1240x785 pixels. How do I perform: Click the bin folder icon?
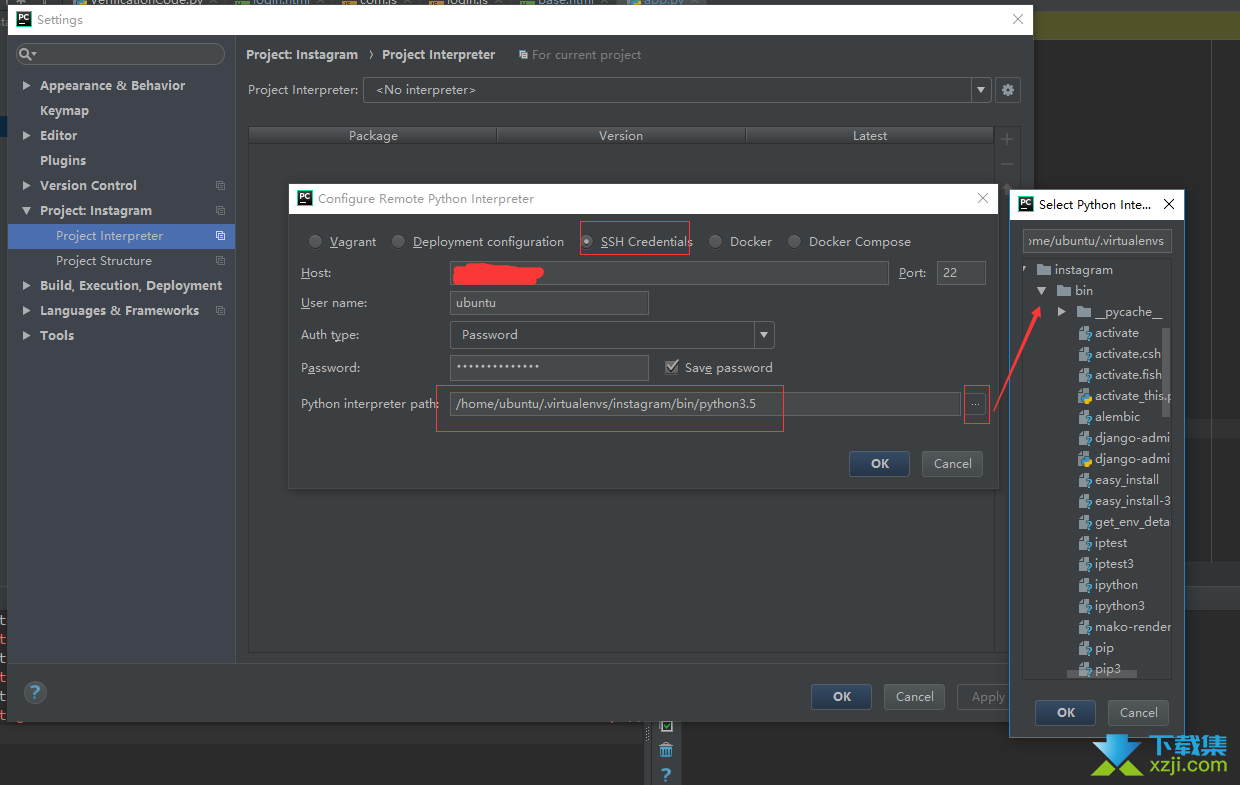(1064, 291)
